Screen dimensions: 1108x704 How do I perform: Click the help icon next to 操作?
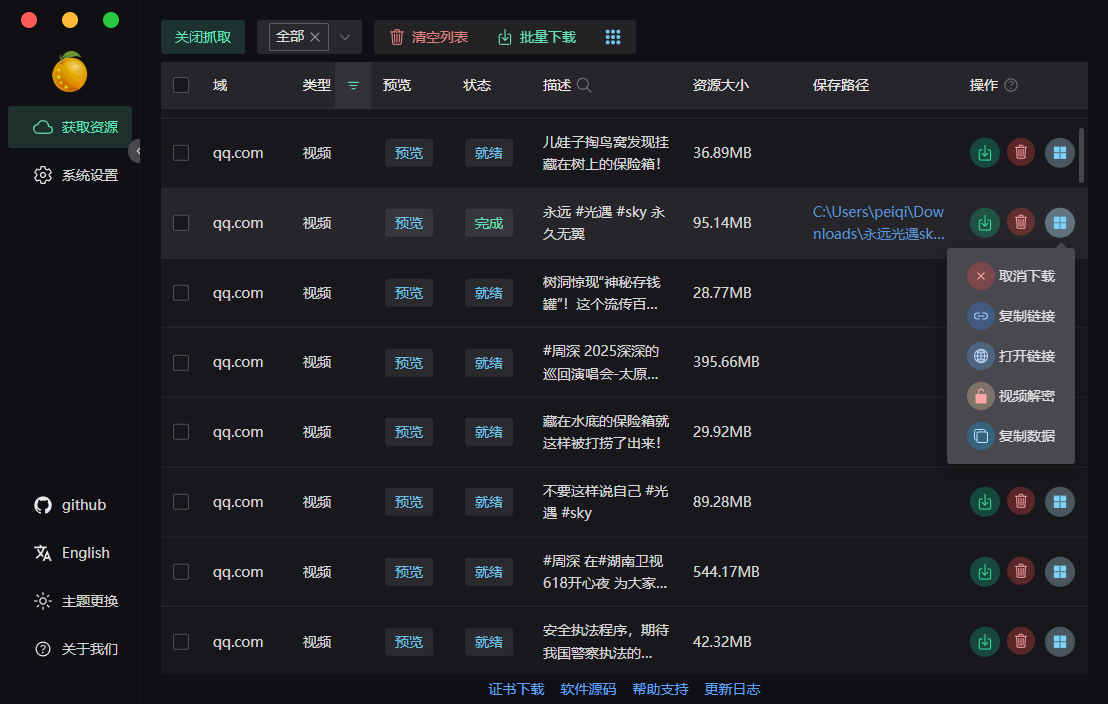[1011, 85]
